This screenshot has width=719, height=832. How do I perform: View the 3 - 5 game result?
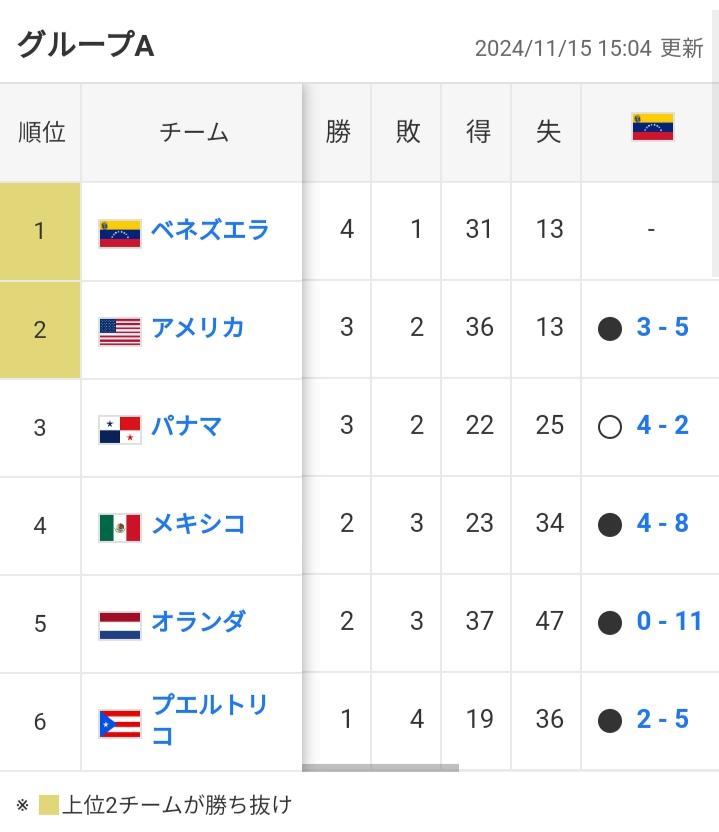point(662,327)
